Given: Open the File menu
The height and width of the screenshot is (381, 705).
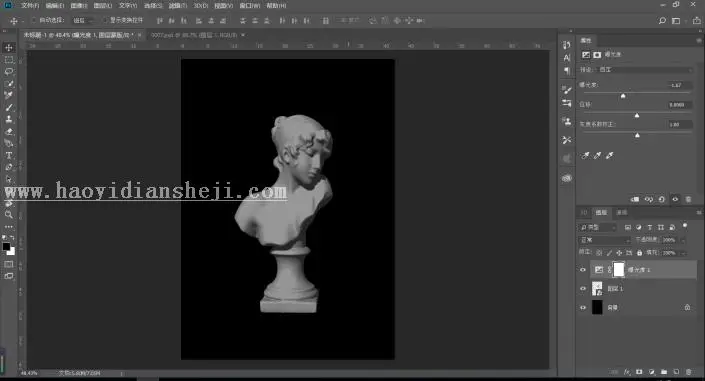Looking at the screenshot, I should tap(30, 5).
